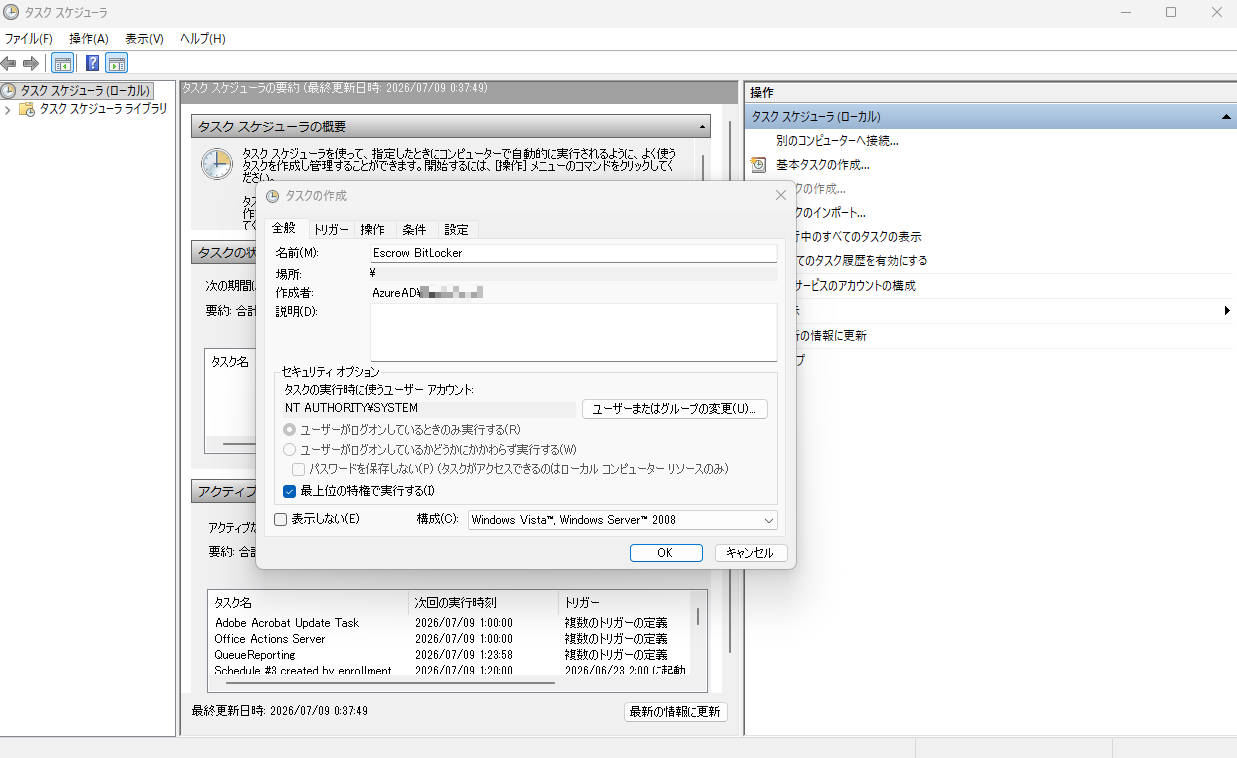Collapse the Actions pane タスク スケジューラ (ローカル) header
The width and height of the screenshot is (1237, 758).
pos(1227,117)
